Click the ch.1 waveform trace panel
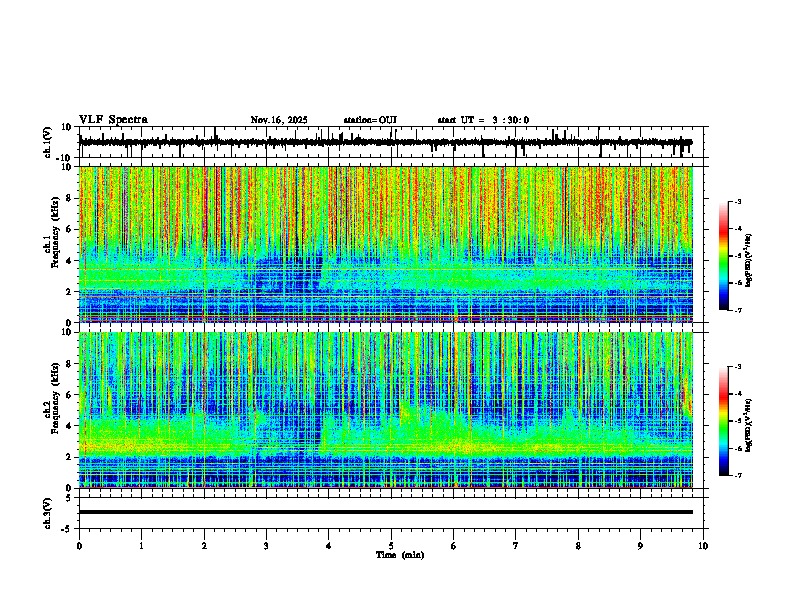 tap(391, 142)
